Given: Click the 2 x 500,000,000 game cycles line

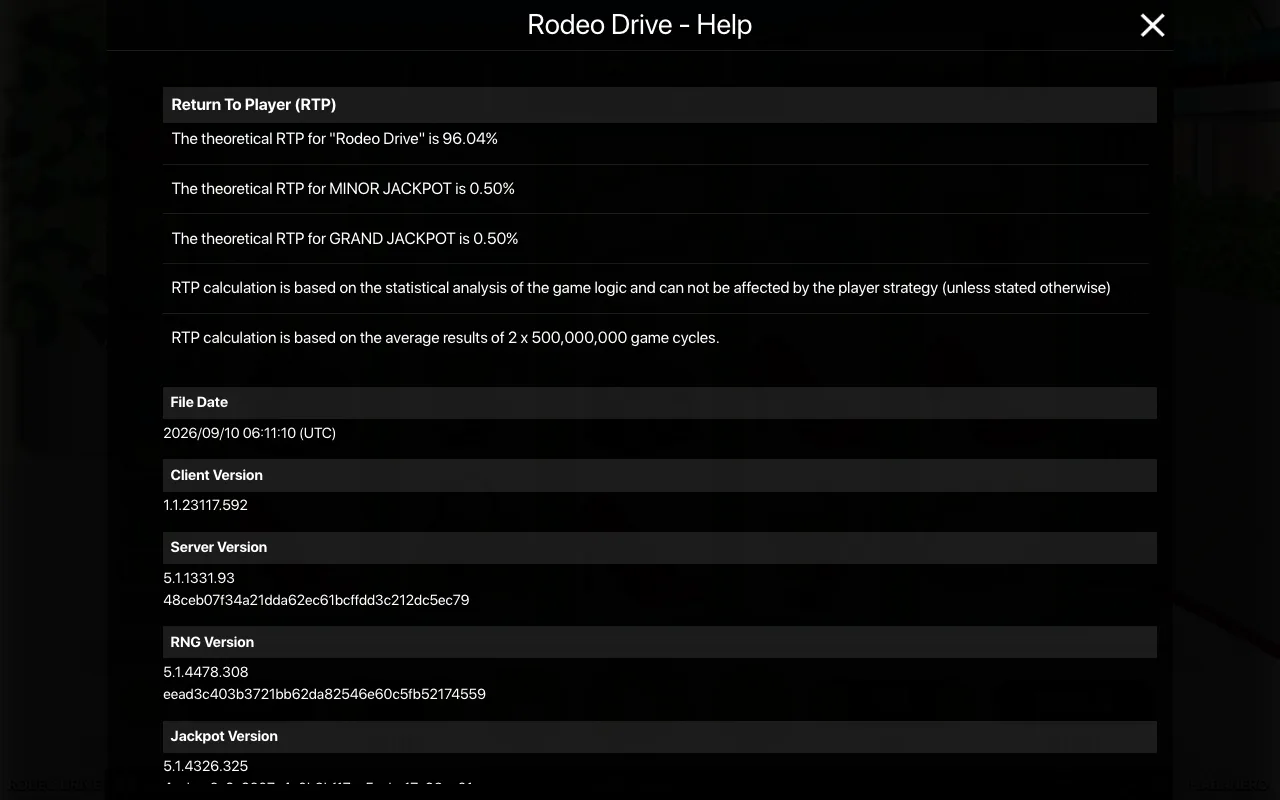Looking at the screenshot, I should [x=445, y=338].
